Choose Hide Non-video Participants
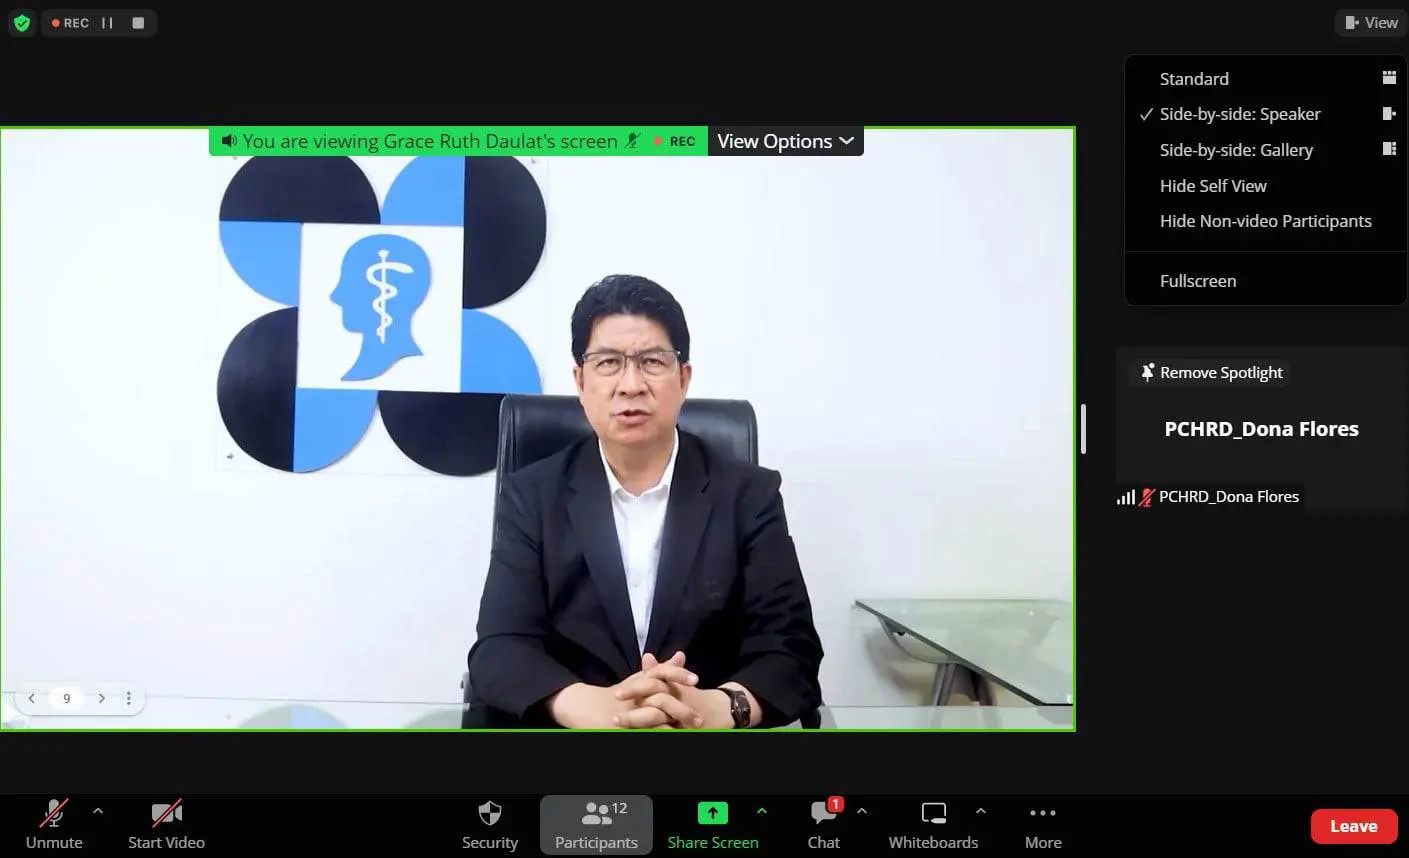The image size is (1409, 858). click(1266, 221)
